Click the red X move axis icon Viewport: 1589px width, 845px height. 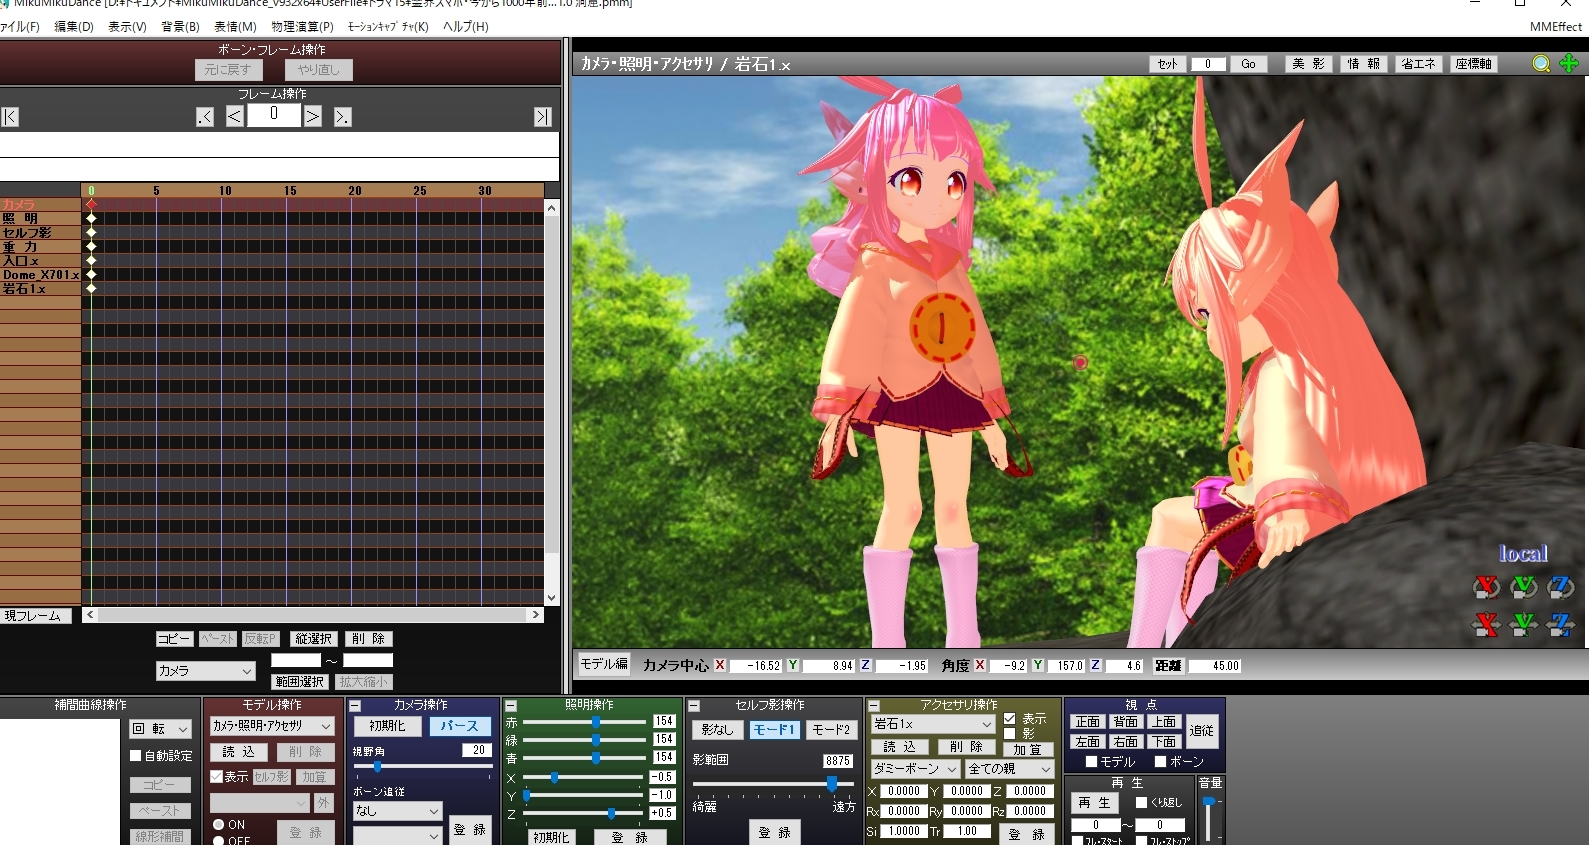[1487, 625]
